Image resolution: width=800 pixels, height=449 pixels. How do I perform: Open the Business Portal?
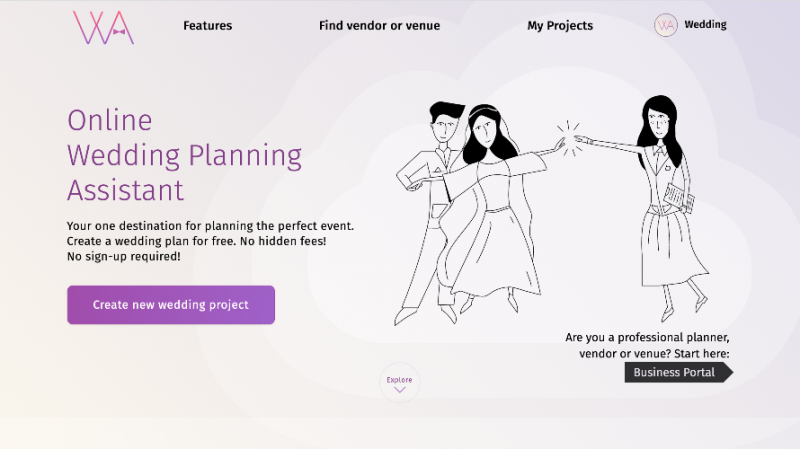coord(677,372)
